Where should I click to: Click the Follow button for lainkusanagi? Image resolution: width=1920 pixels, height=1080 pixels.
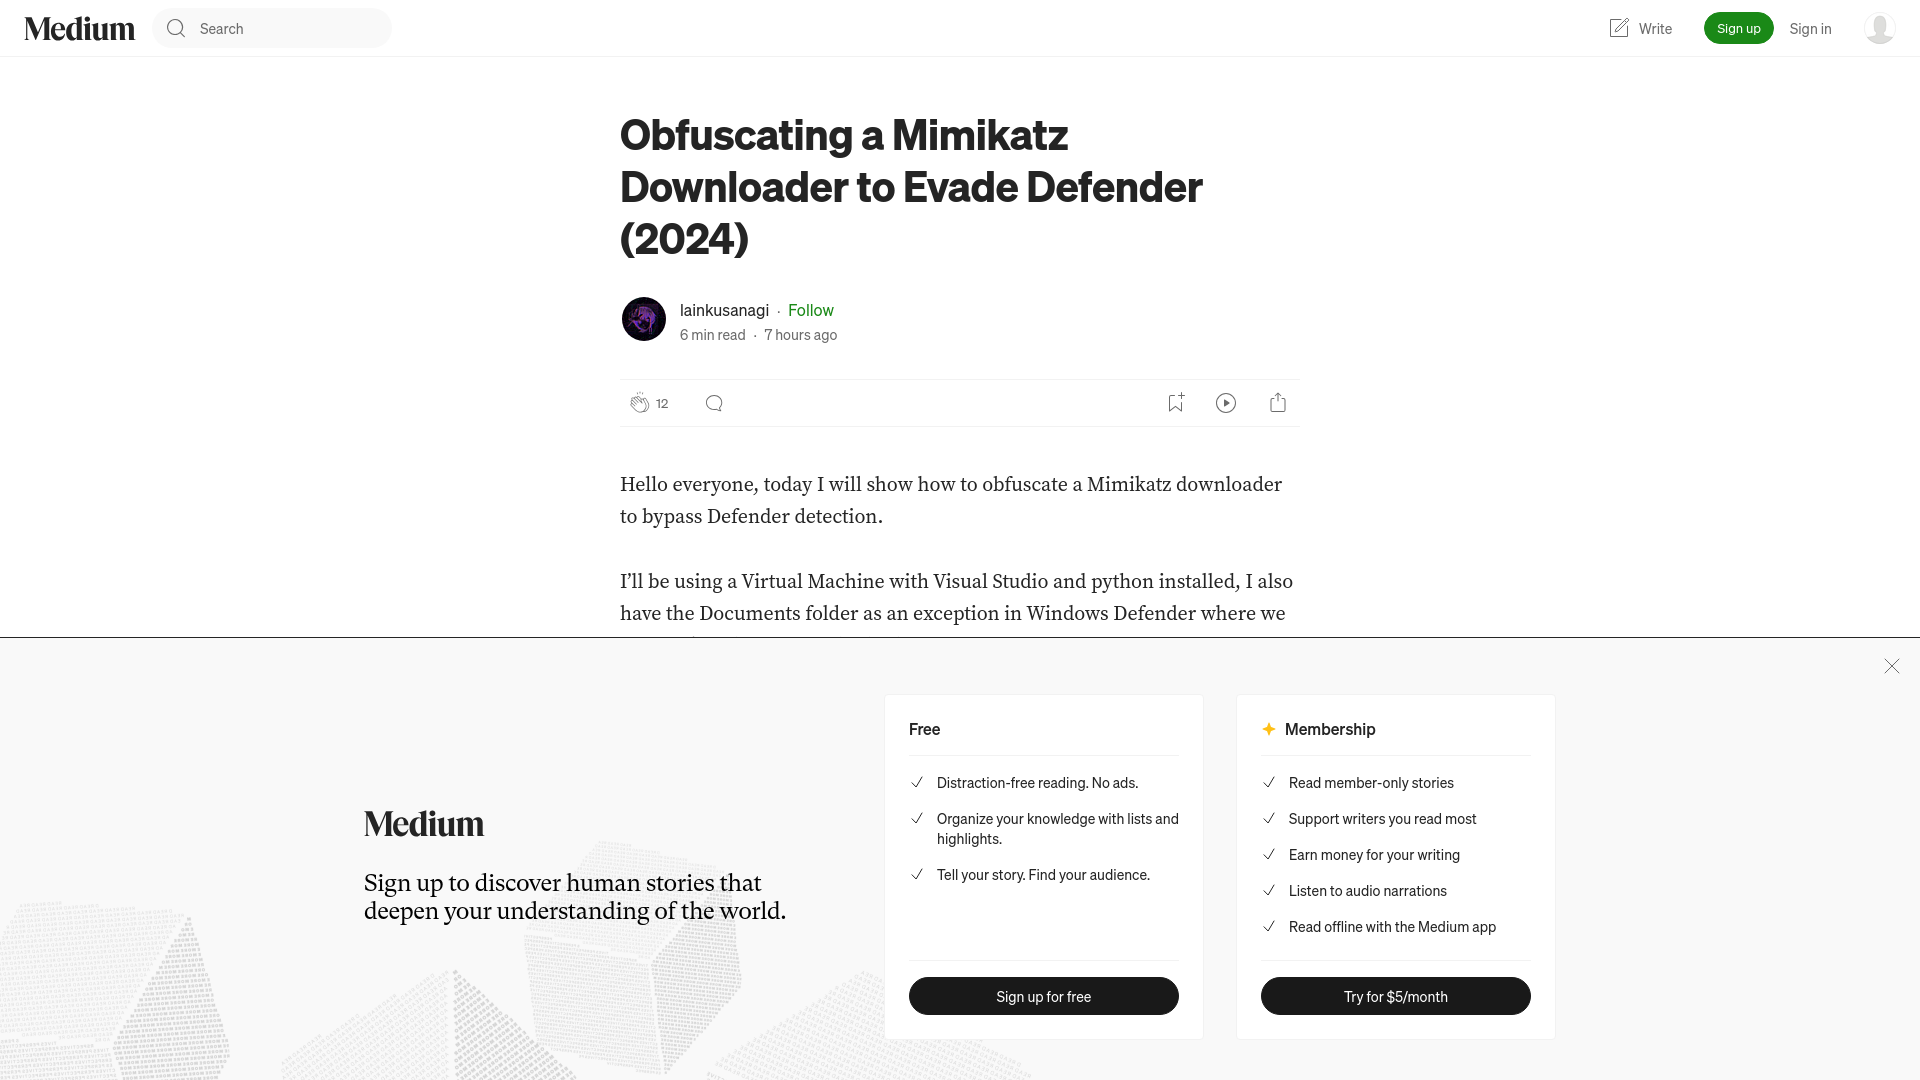point(810,309)
